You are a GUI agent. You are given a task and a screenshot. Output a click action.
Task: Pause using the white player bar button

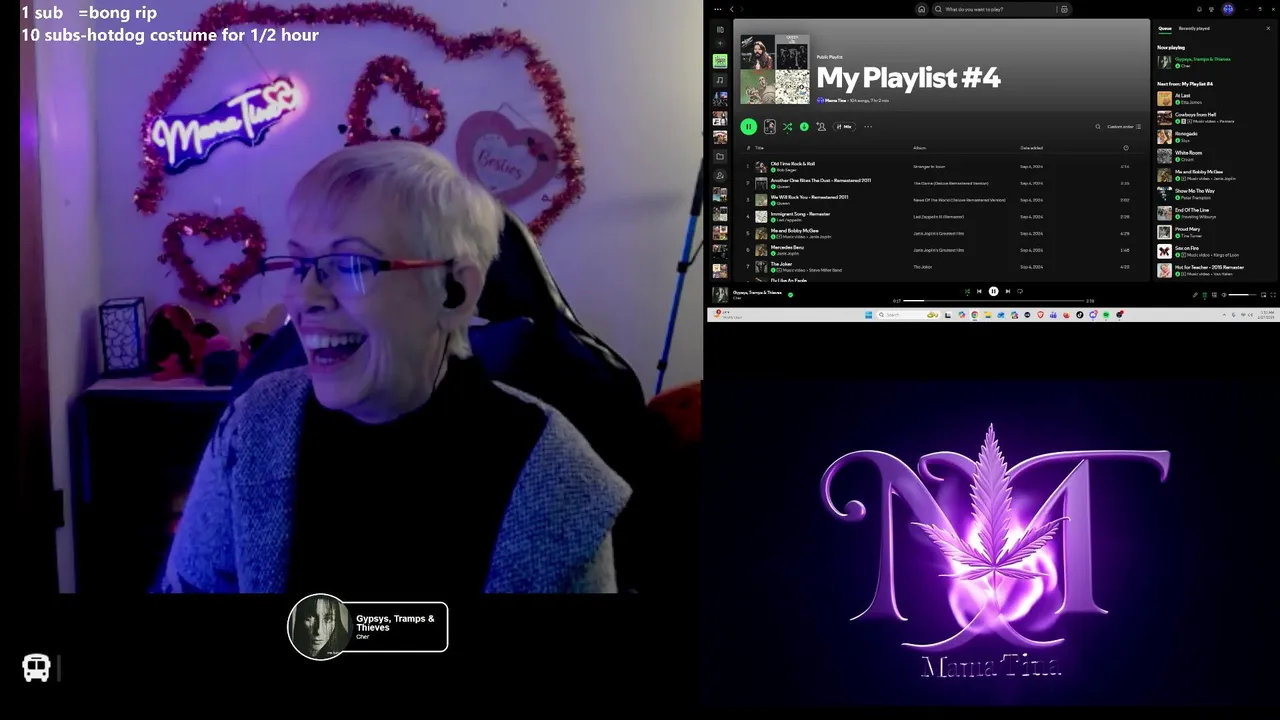point(993,291)
